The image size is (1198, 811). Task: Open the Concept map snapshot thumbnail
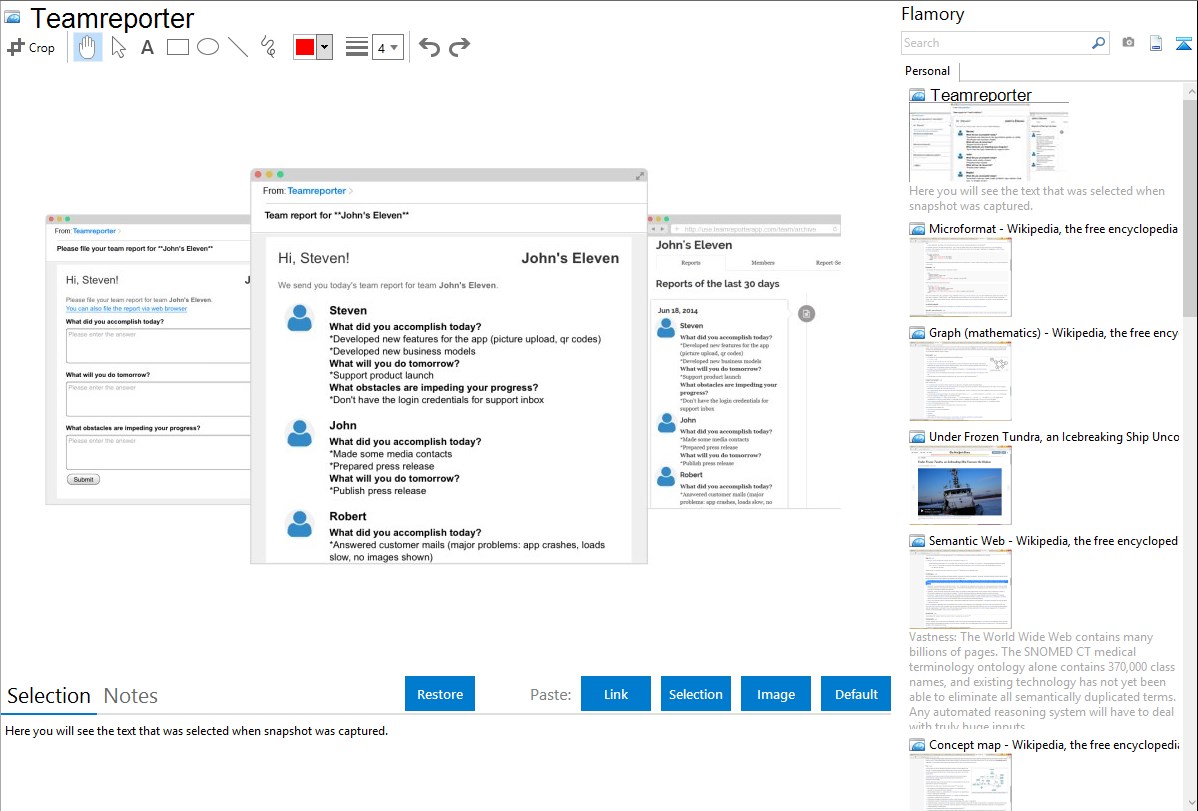pos(960,782)
